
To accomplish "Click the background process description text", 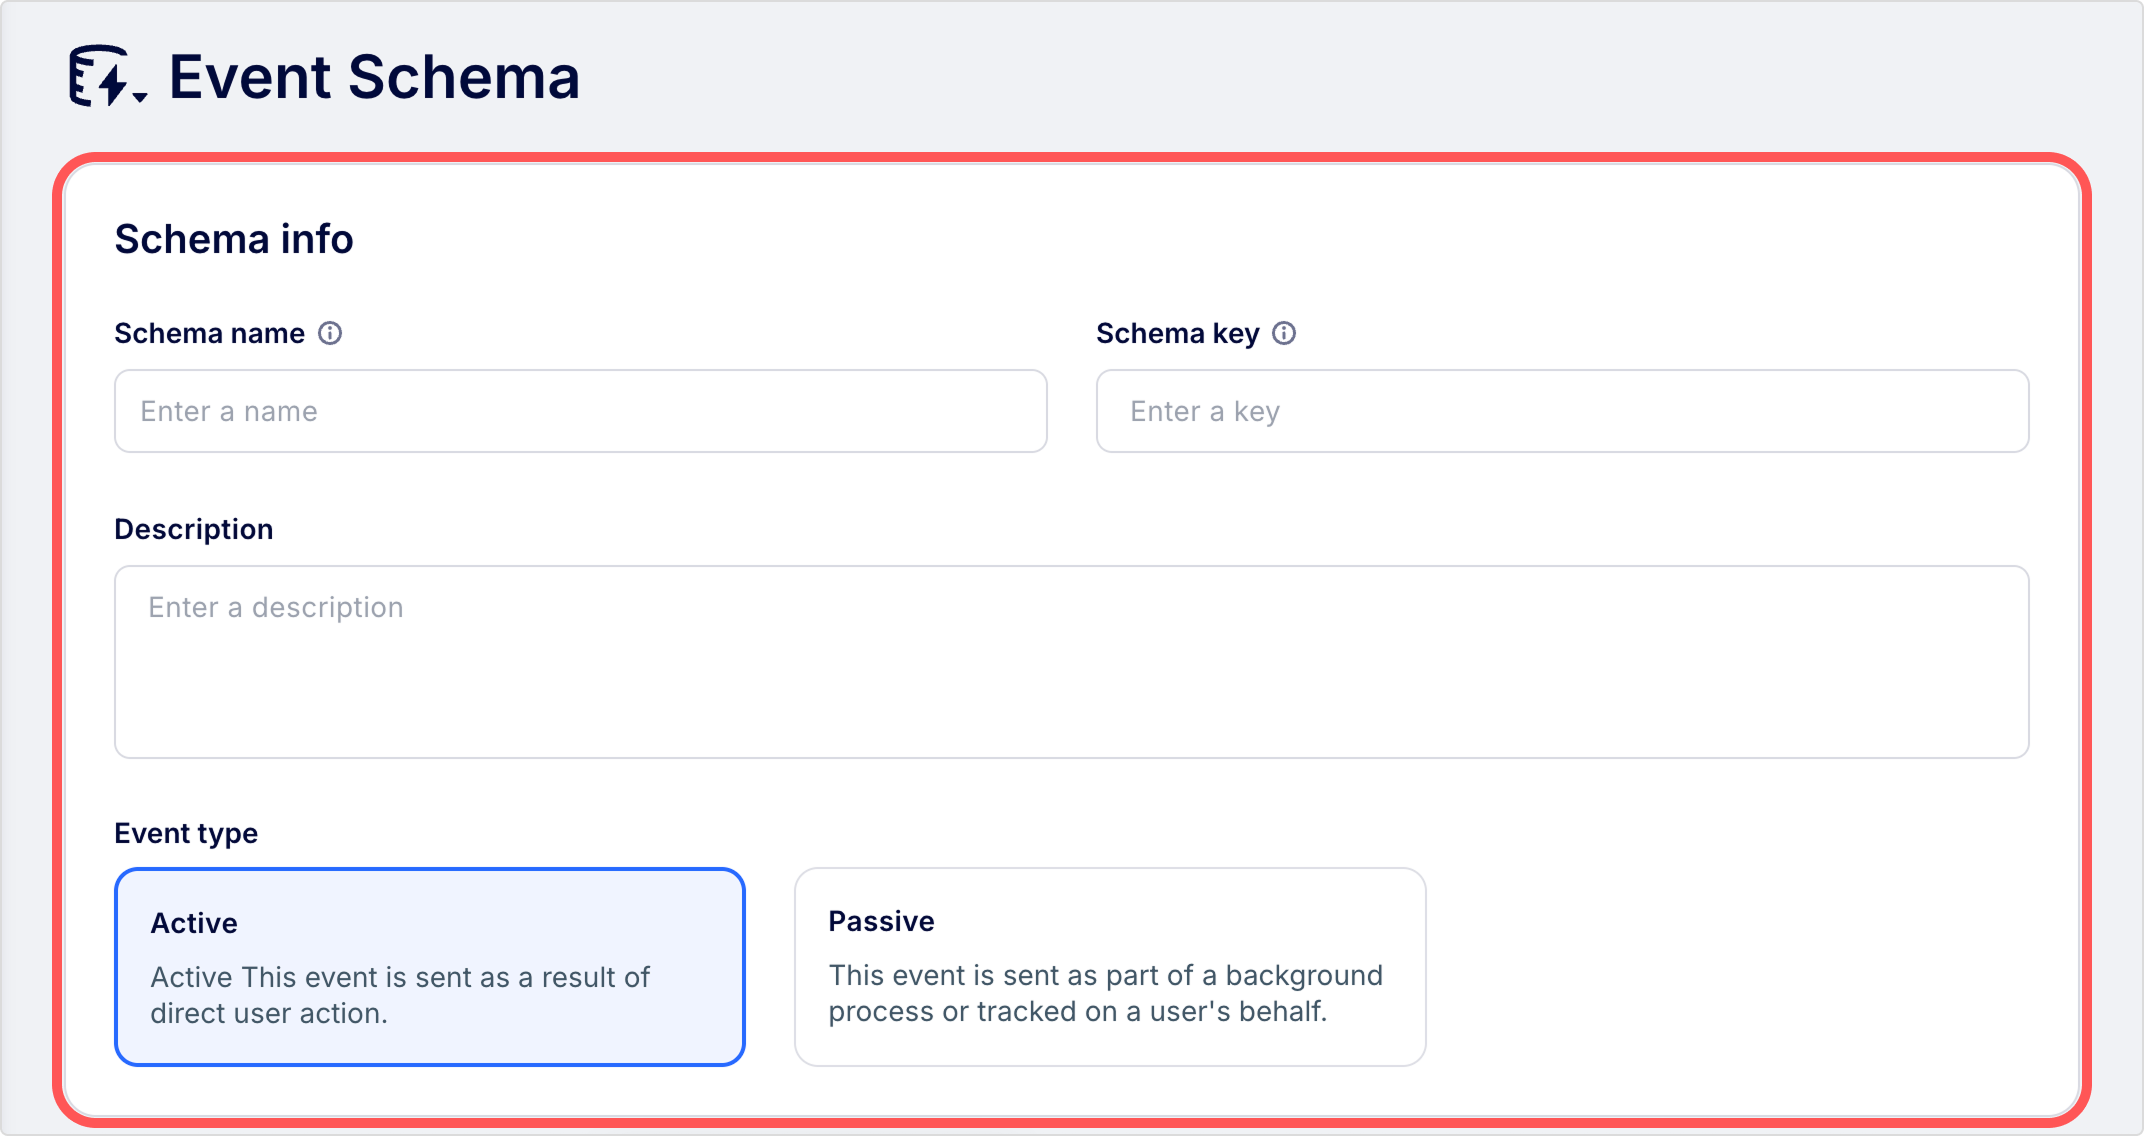I will pyautogui.click(x=1105, y=993).
